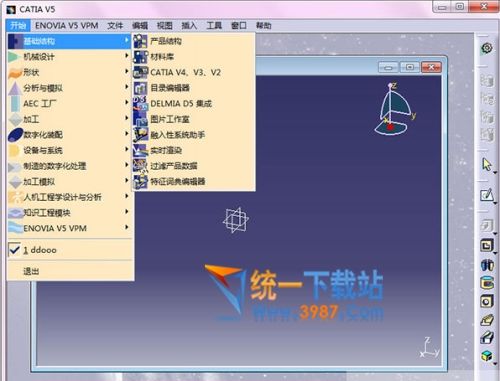Click the select arrow tool in right toolbar
Image resolution: width=500 pixels, height=381 pixels.
point(487,164)
